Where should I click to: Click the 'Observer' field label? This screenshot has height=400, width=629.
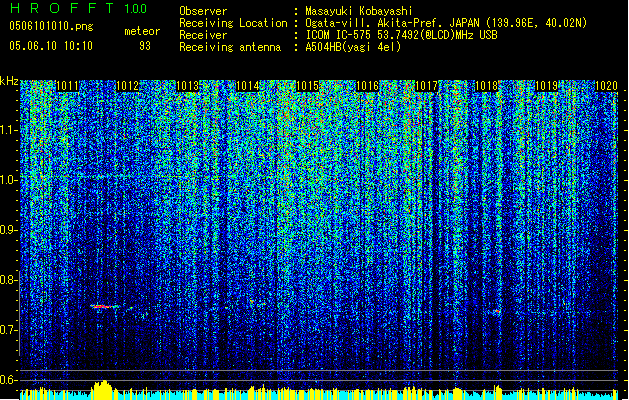[203, 11]
